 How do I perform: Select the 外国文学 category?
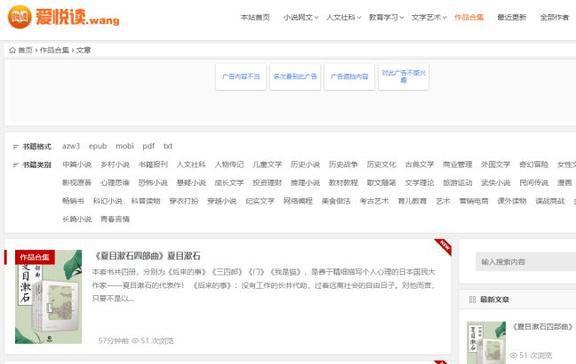496,165
